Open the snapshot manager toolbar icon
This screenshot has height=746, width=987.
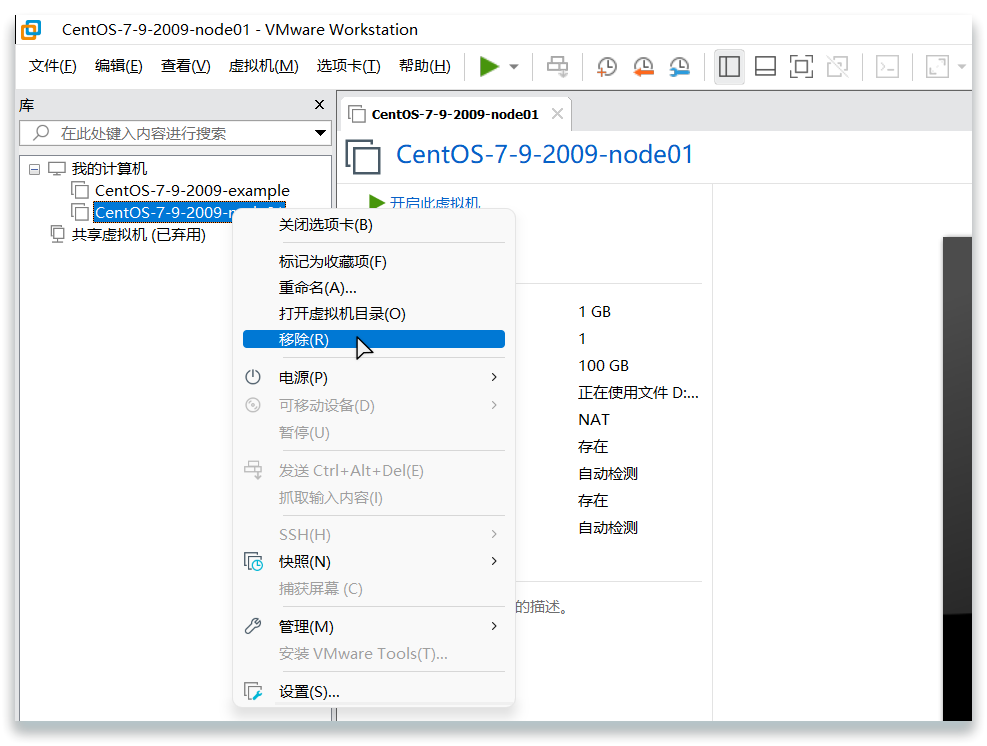point(679,66)
